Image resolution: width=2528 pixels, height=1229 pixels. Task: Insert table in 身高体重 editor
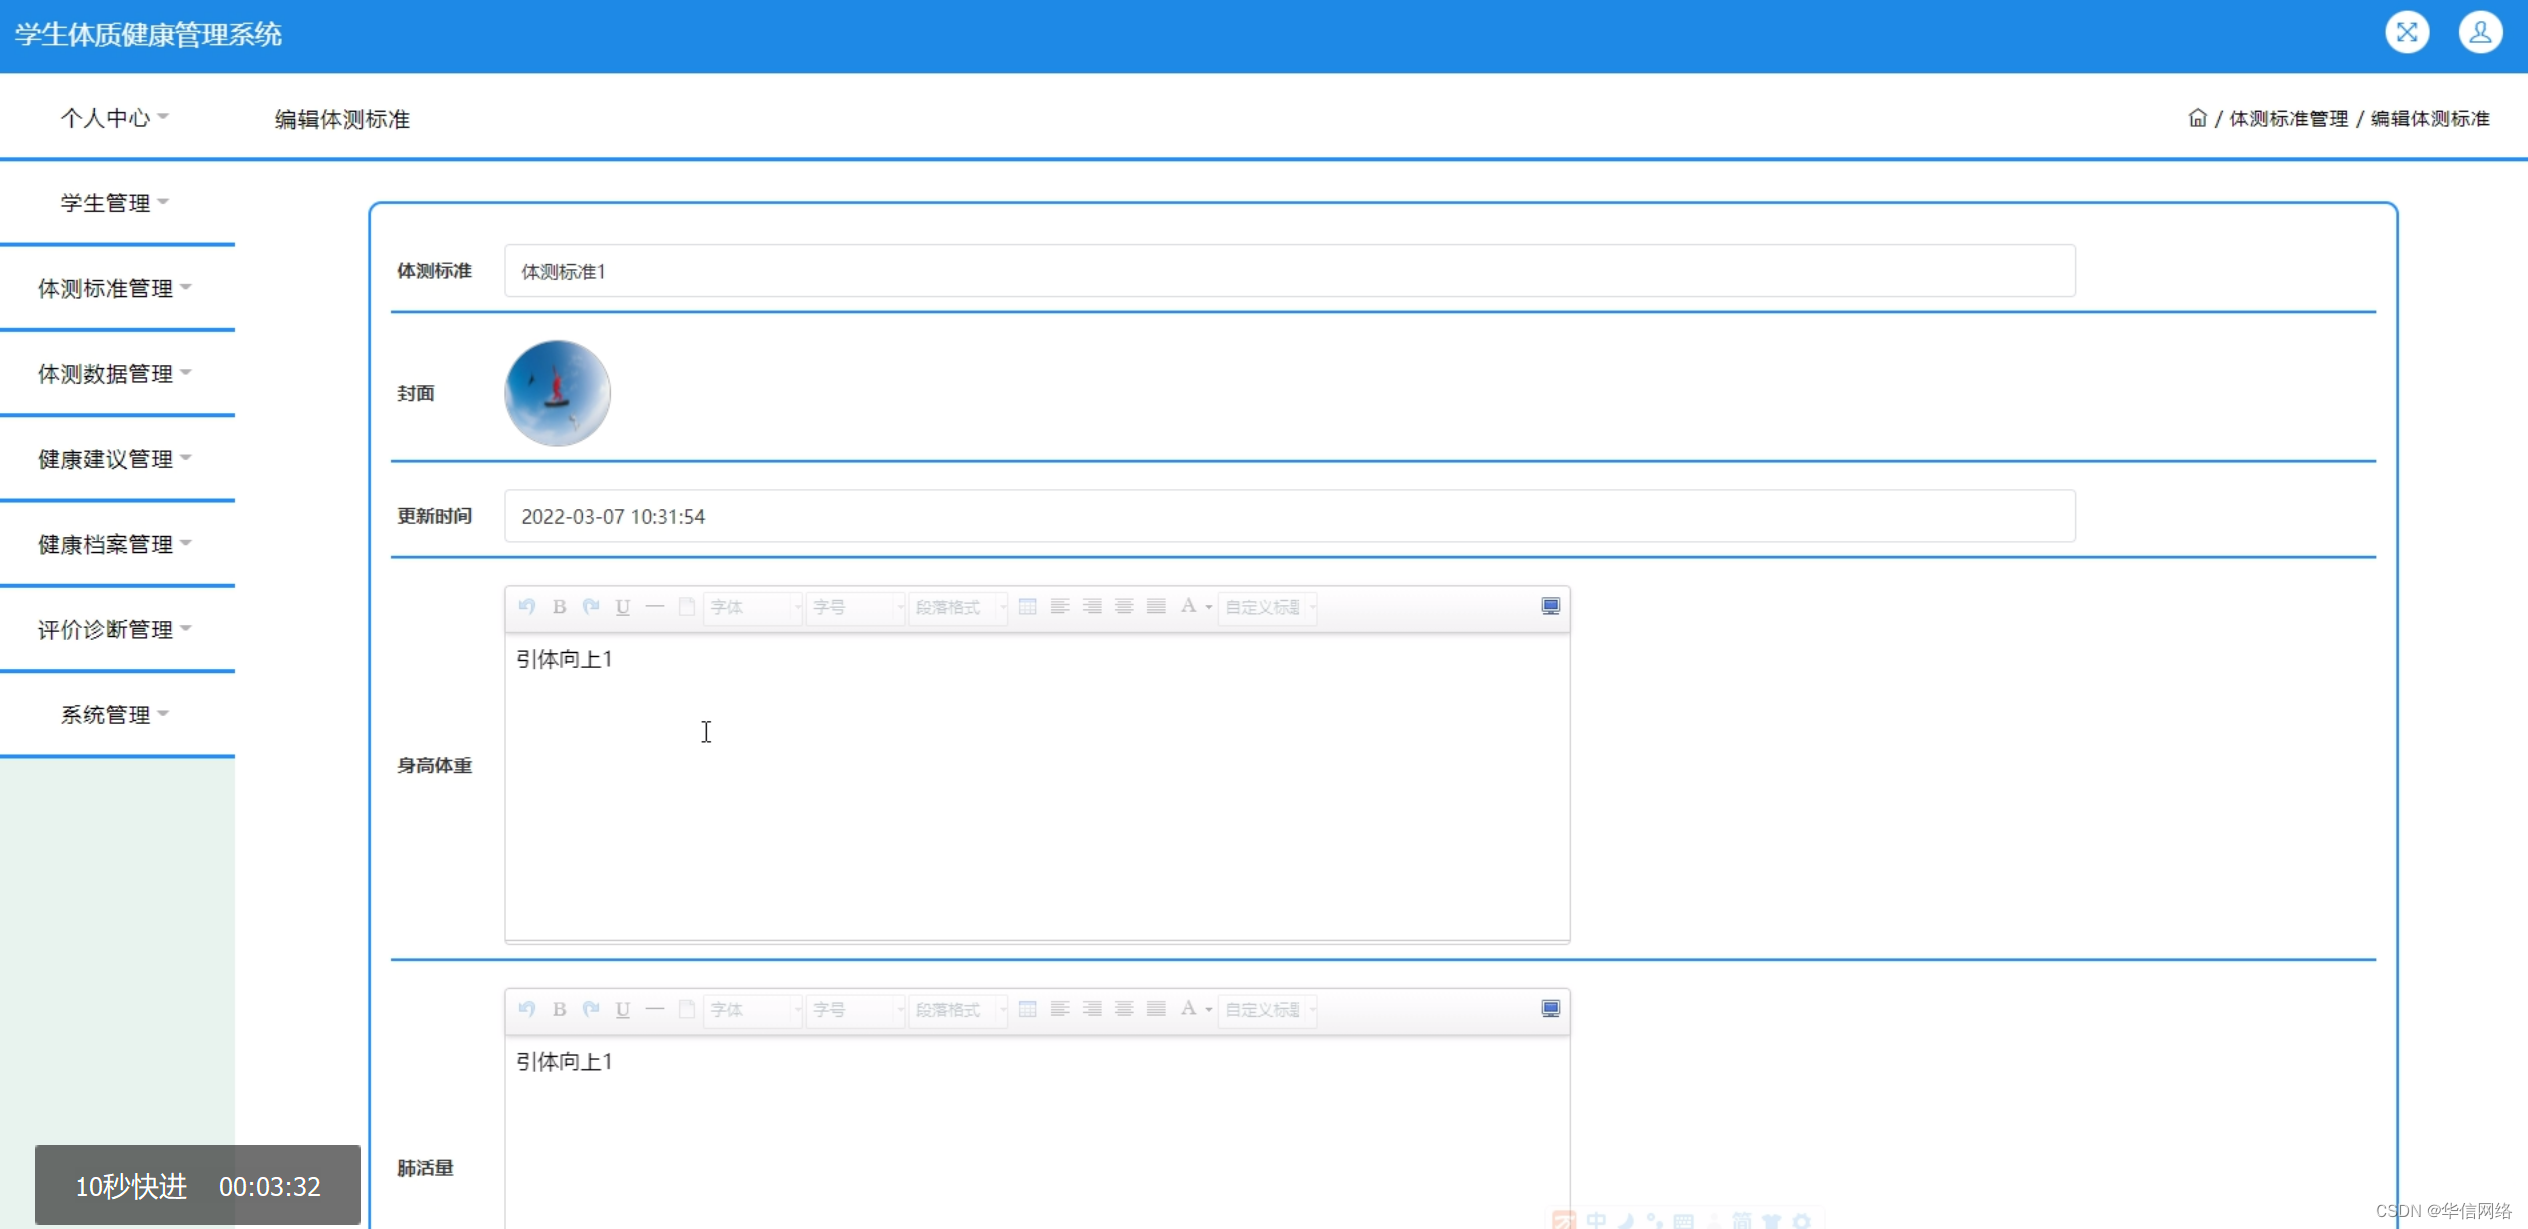tap(1027, 606)
